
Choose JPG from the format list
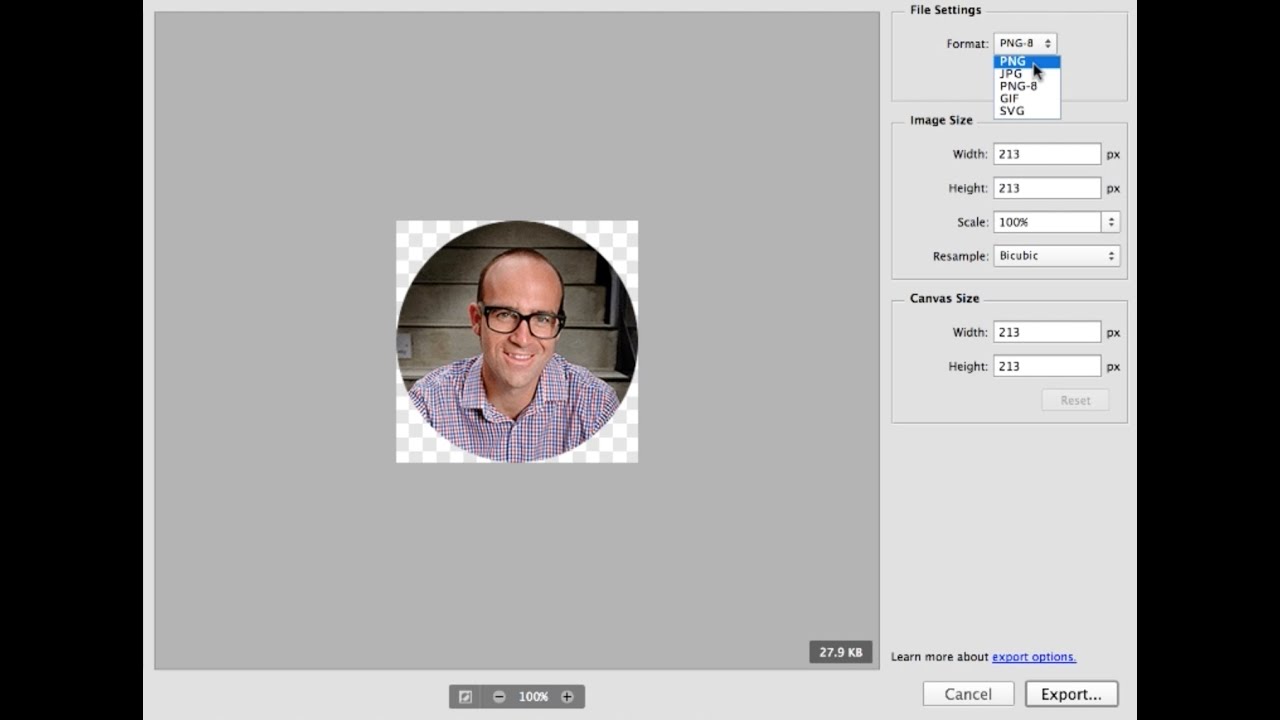(x=1011, y=74)
